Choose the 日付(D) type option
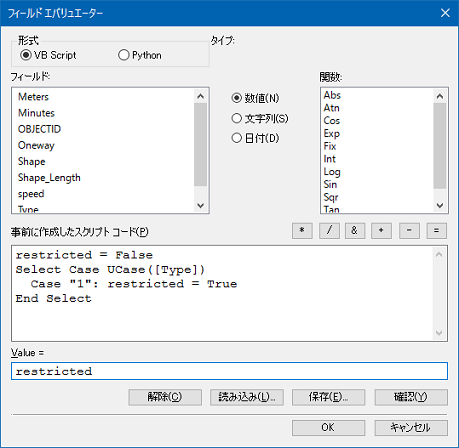459x448 pixels. 255,138
